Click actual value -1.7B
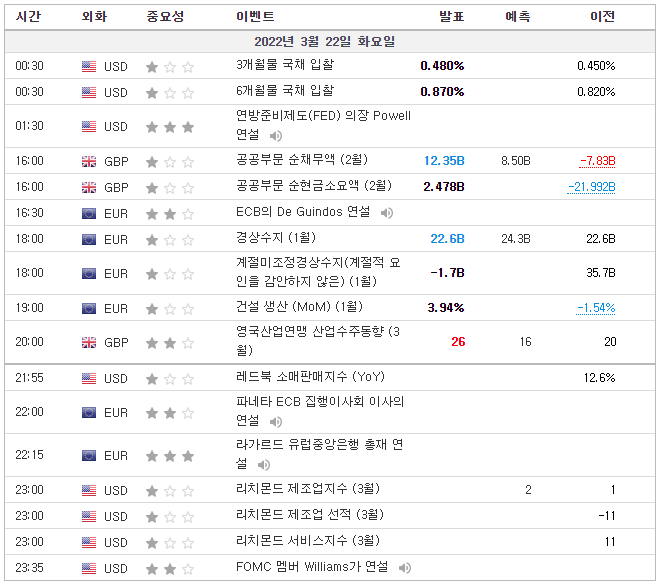 pyautogui.click(x=447, y=273)
